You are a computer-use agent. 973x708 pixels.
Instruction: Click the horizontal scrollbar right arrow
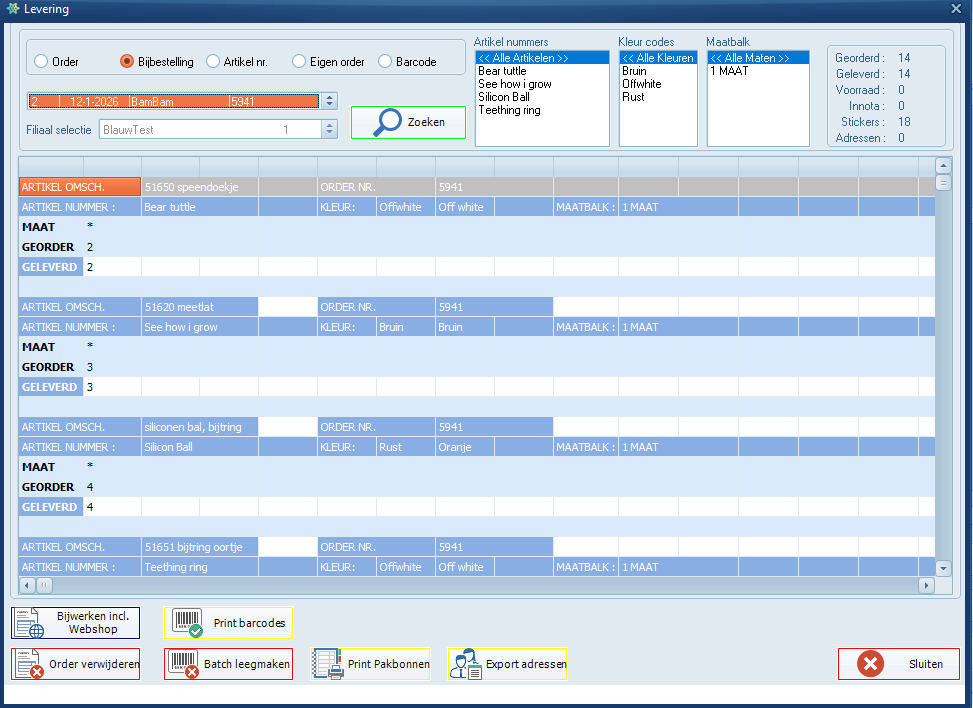926,585
